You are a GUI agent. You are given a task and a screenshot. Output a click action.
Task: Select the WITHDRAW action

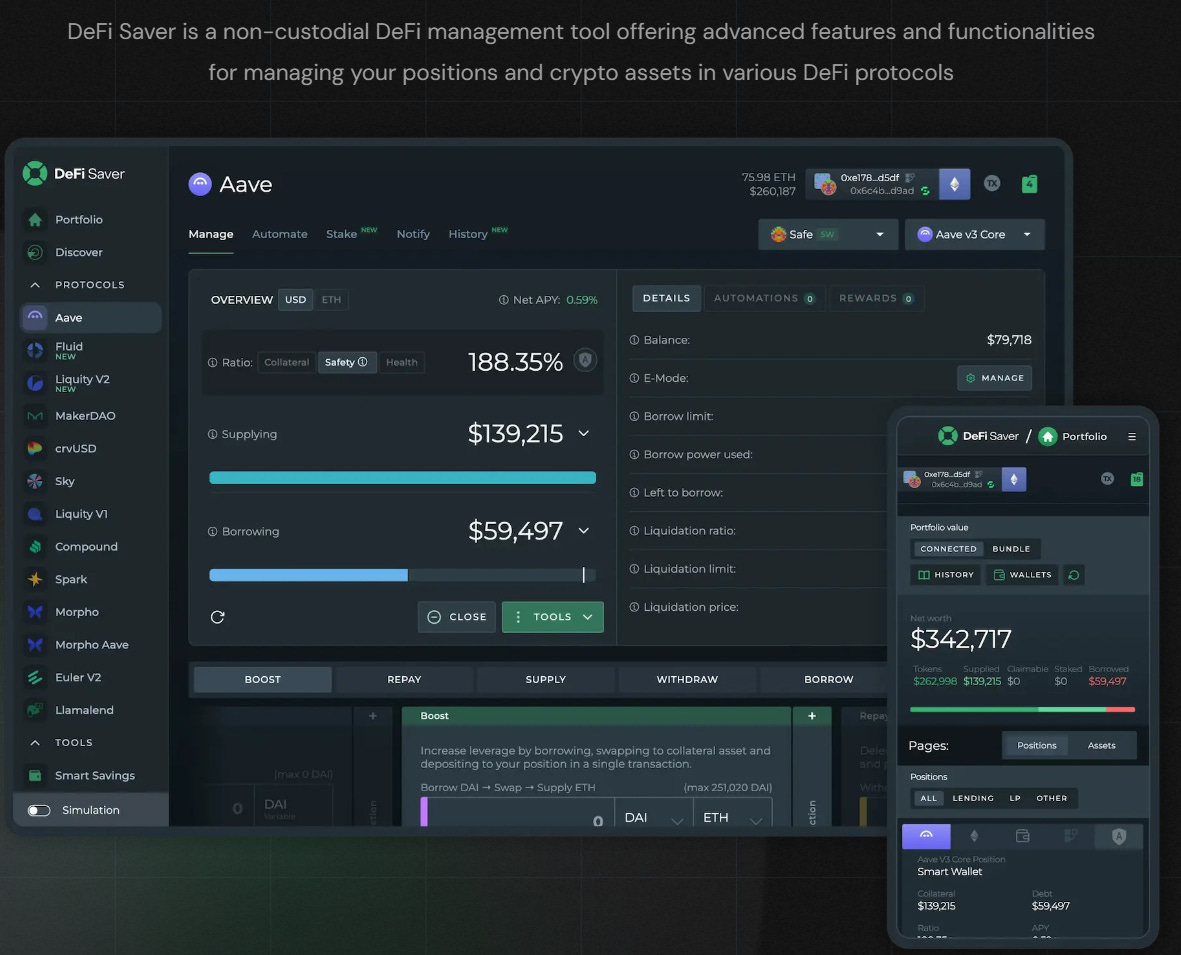687,679
